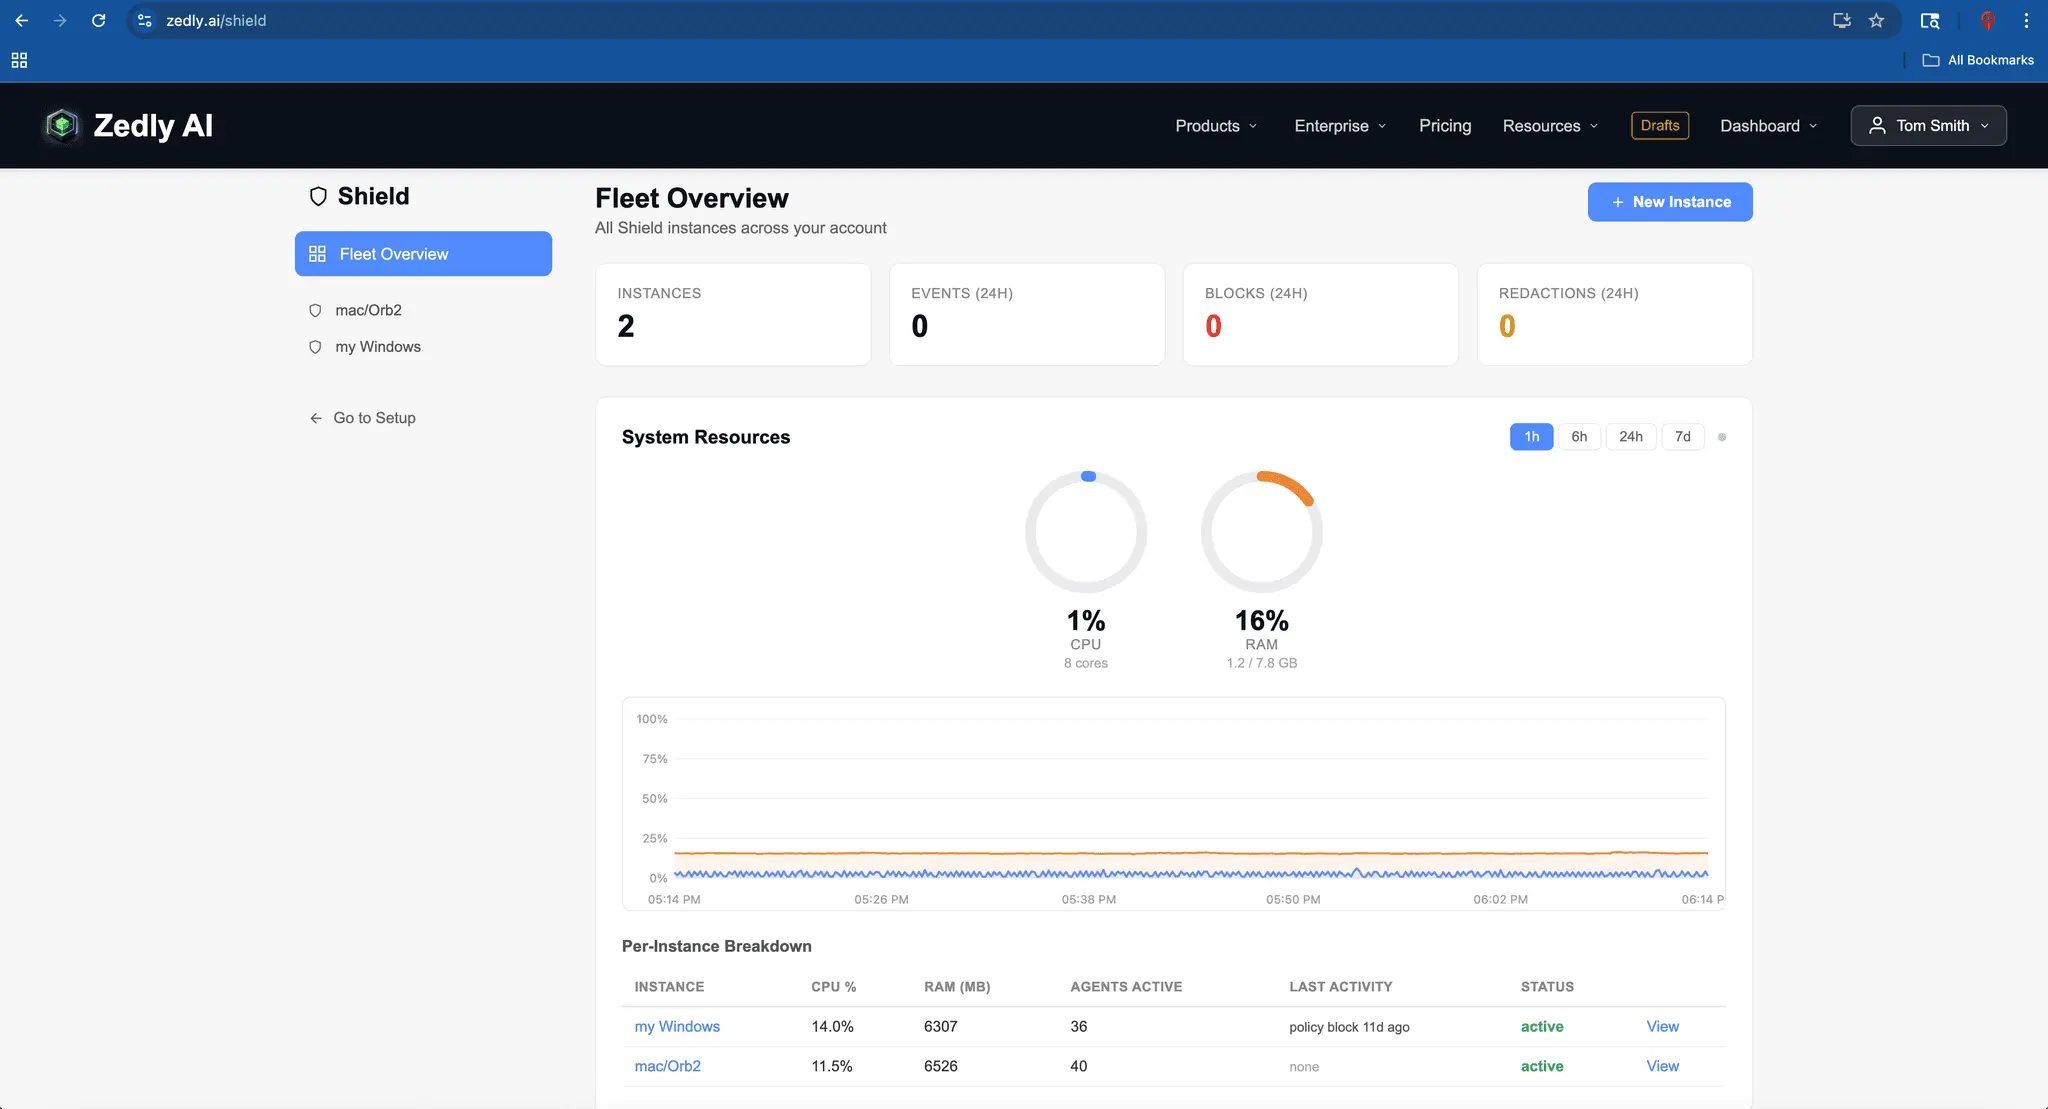Click the grey live status dot next to 7d
This screenshot has width=2048, height=1109.
(x=1722, y=437)
